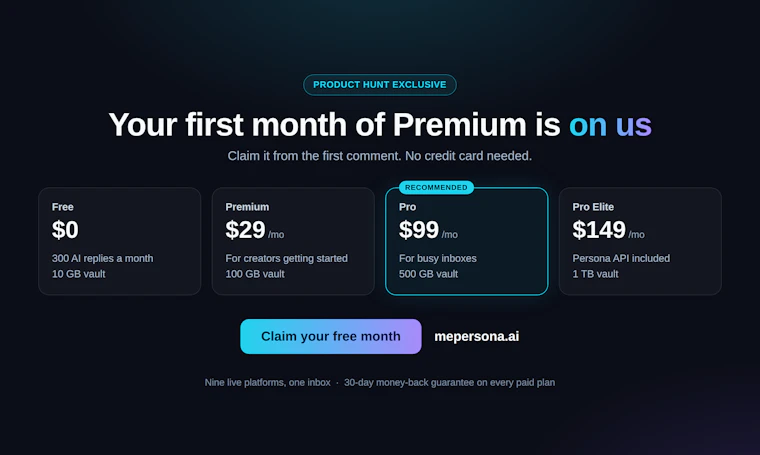Open the mepersona.ai link
Image resolution: width=760 pixels, height=455 pixels.
(476, 336)
